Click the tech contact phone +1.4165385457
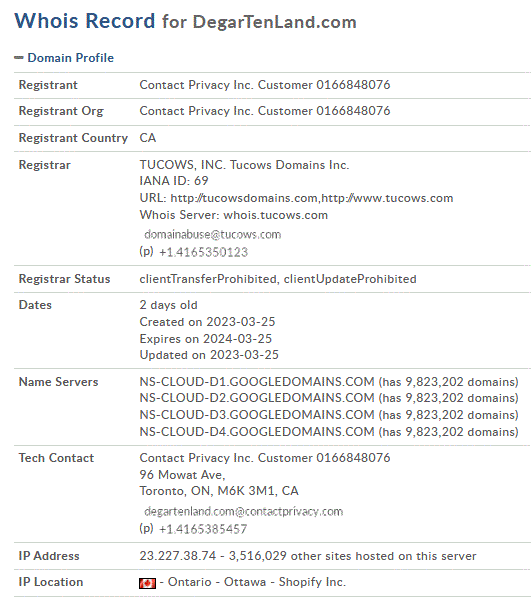Viewport: 532px width, 602px height. (203, 529)
